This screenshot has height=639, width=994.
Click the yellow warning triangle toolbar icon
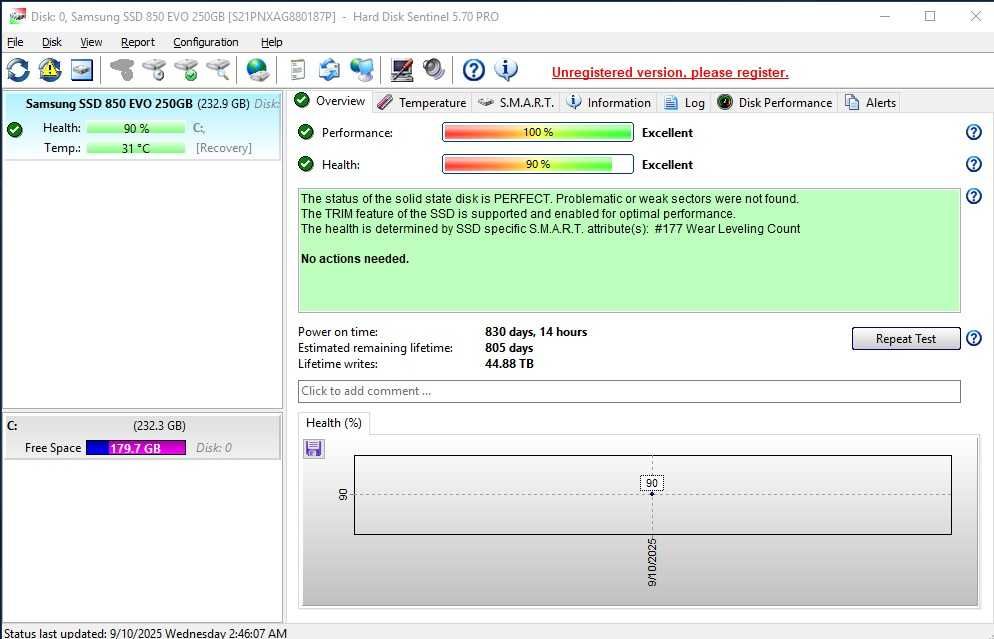(50, 70)
